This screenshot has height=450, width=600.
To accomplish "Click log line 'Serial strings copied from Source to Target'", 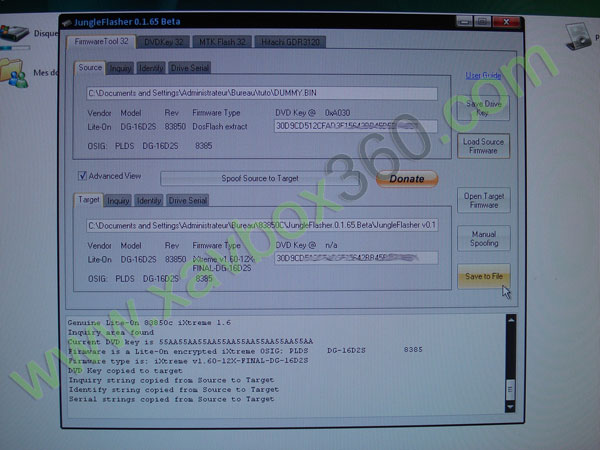I will click(171, 399).
